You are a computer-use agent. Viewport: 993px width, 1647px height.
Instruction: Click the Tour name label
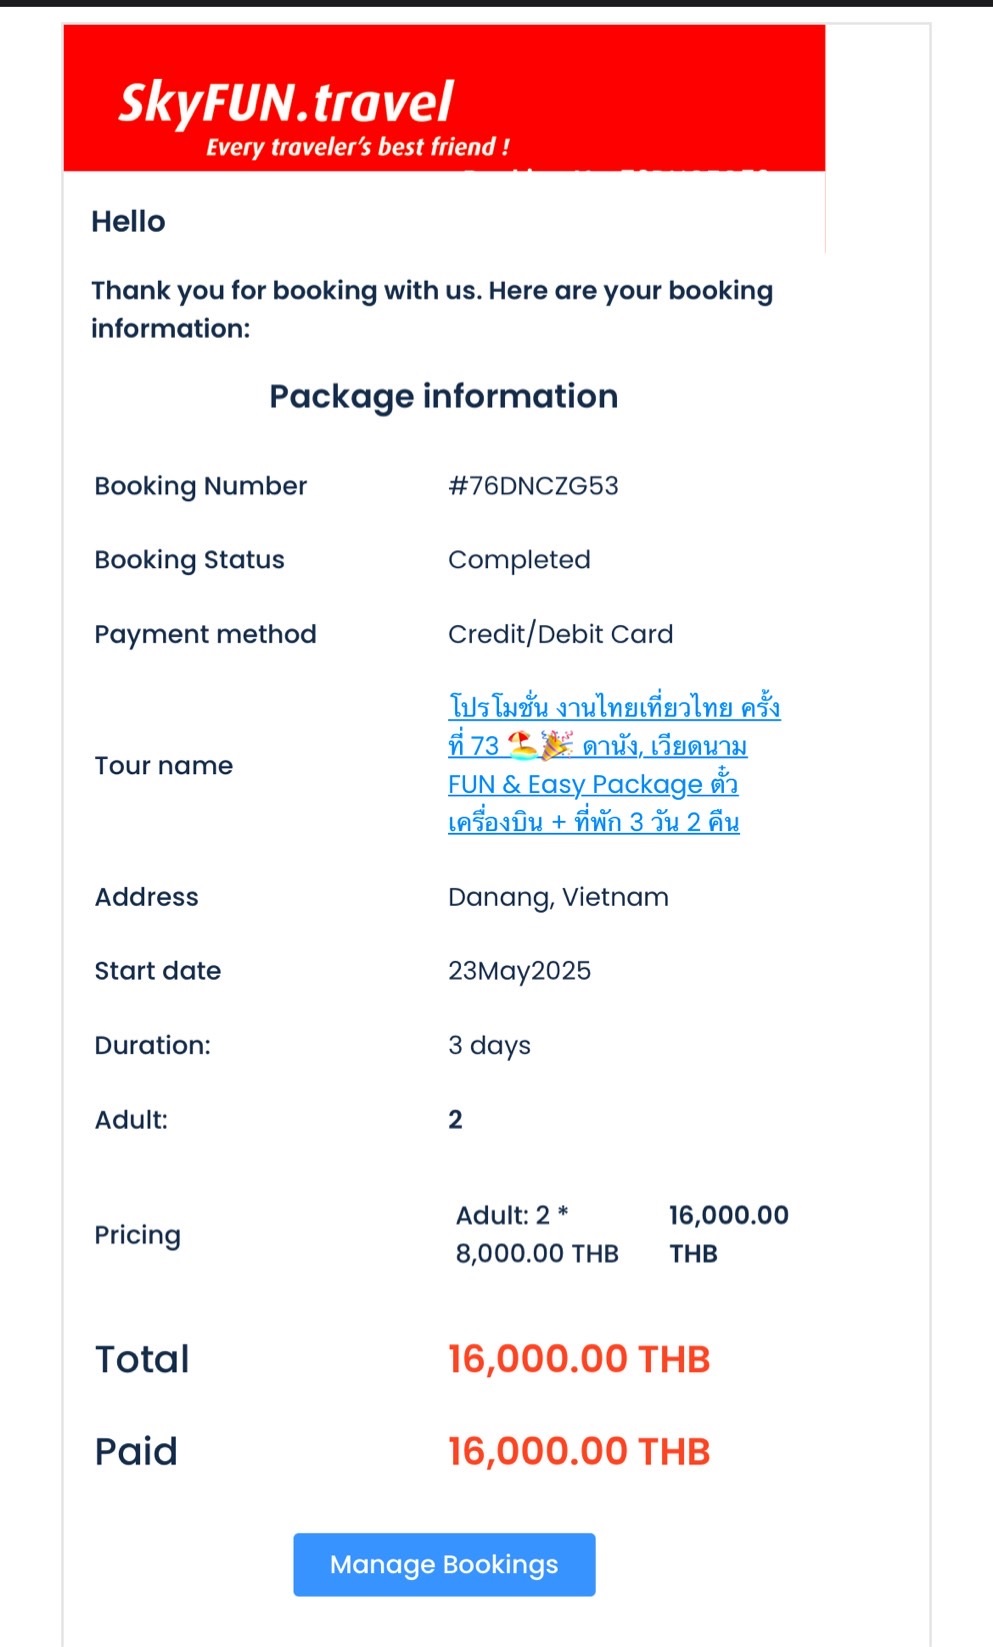click(x=164, y=765)
